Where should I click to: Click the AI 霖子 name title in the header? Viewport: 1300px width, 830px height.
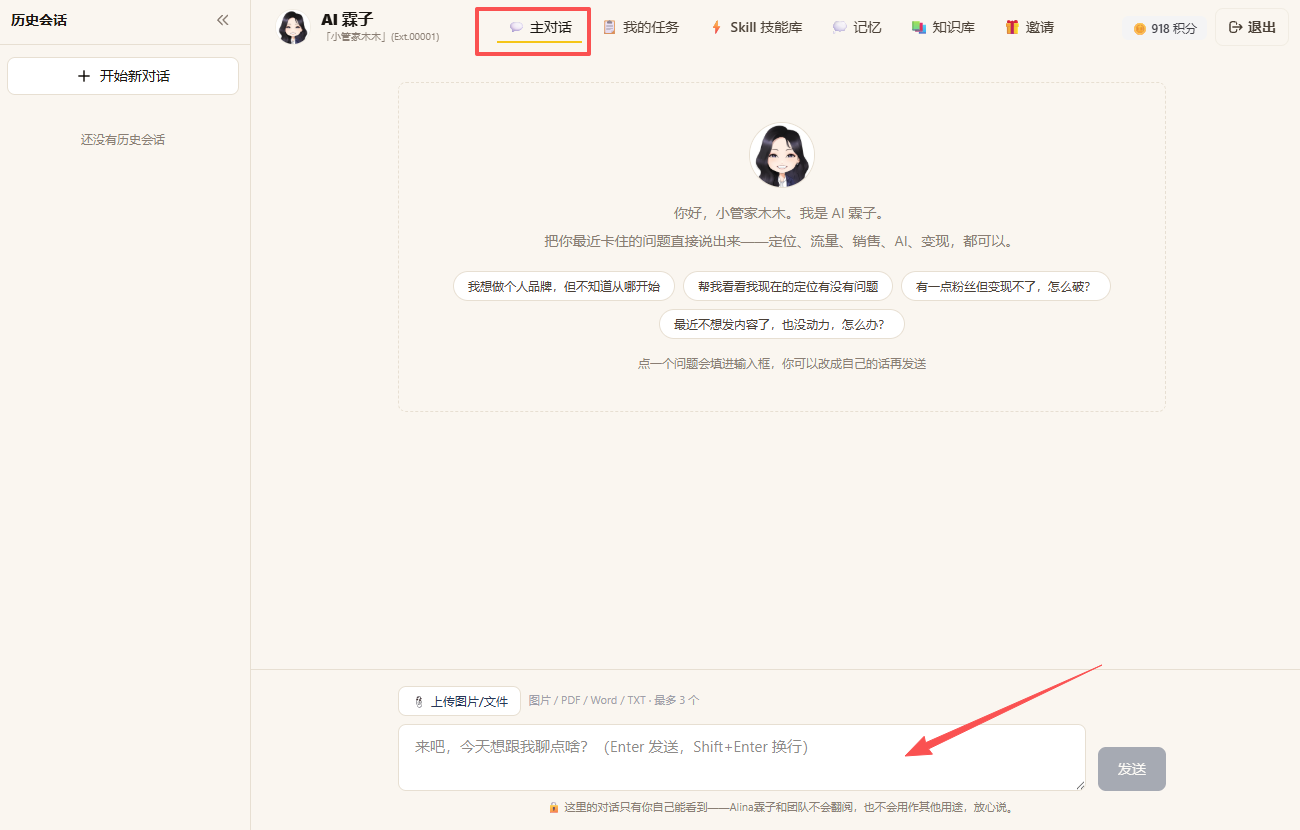pyautogui.click(x=347, y=19)
